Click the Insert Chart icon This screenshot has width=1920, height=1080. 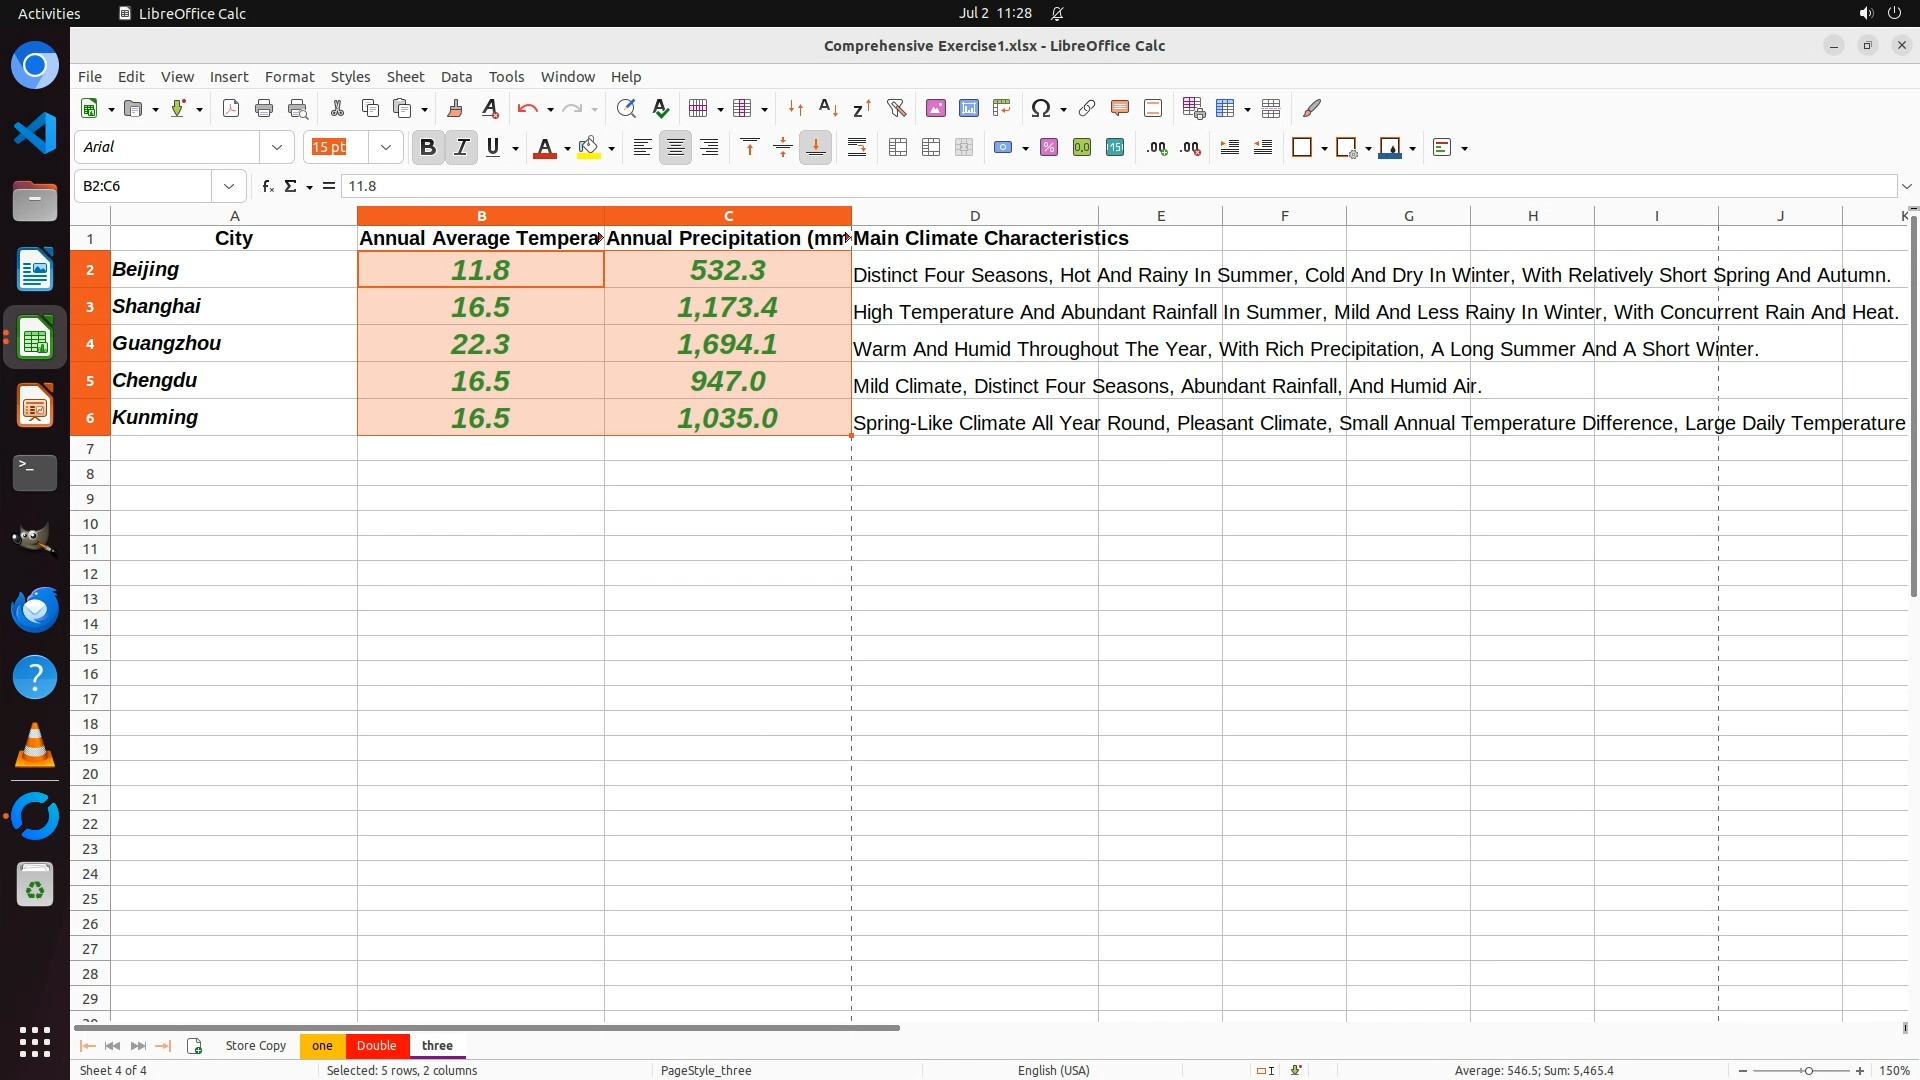pyautogui.click(x=968, y=108)
